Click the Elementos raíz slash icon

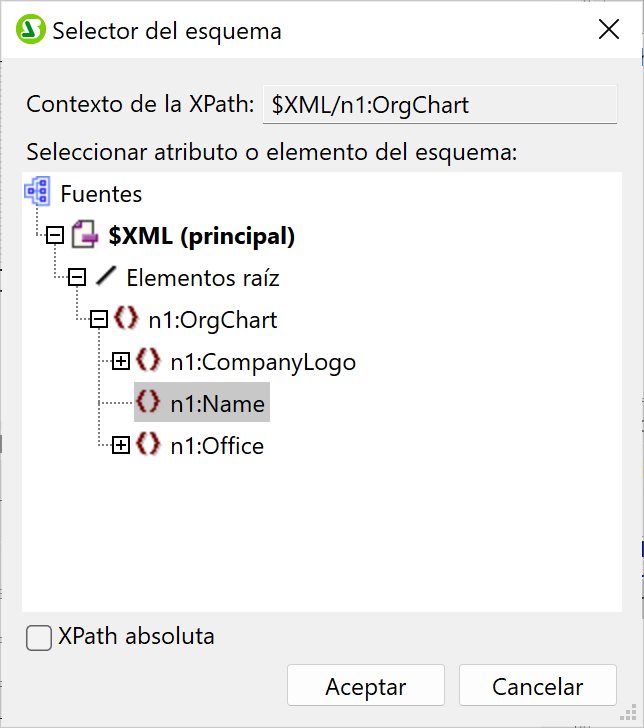tap(105, 277)
